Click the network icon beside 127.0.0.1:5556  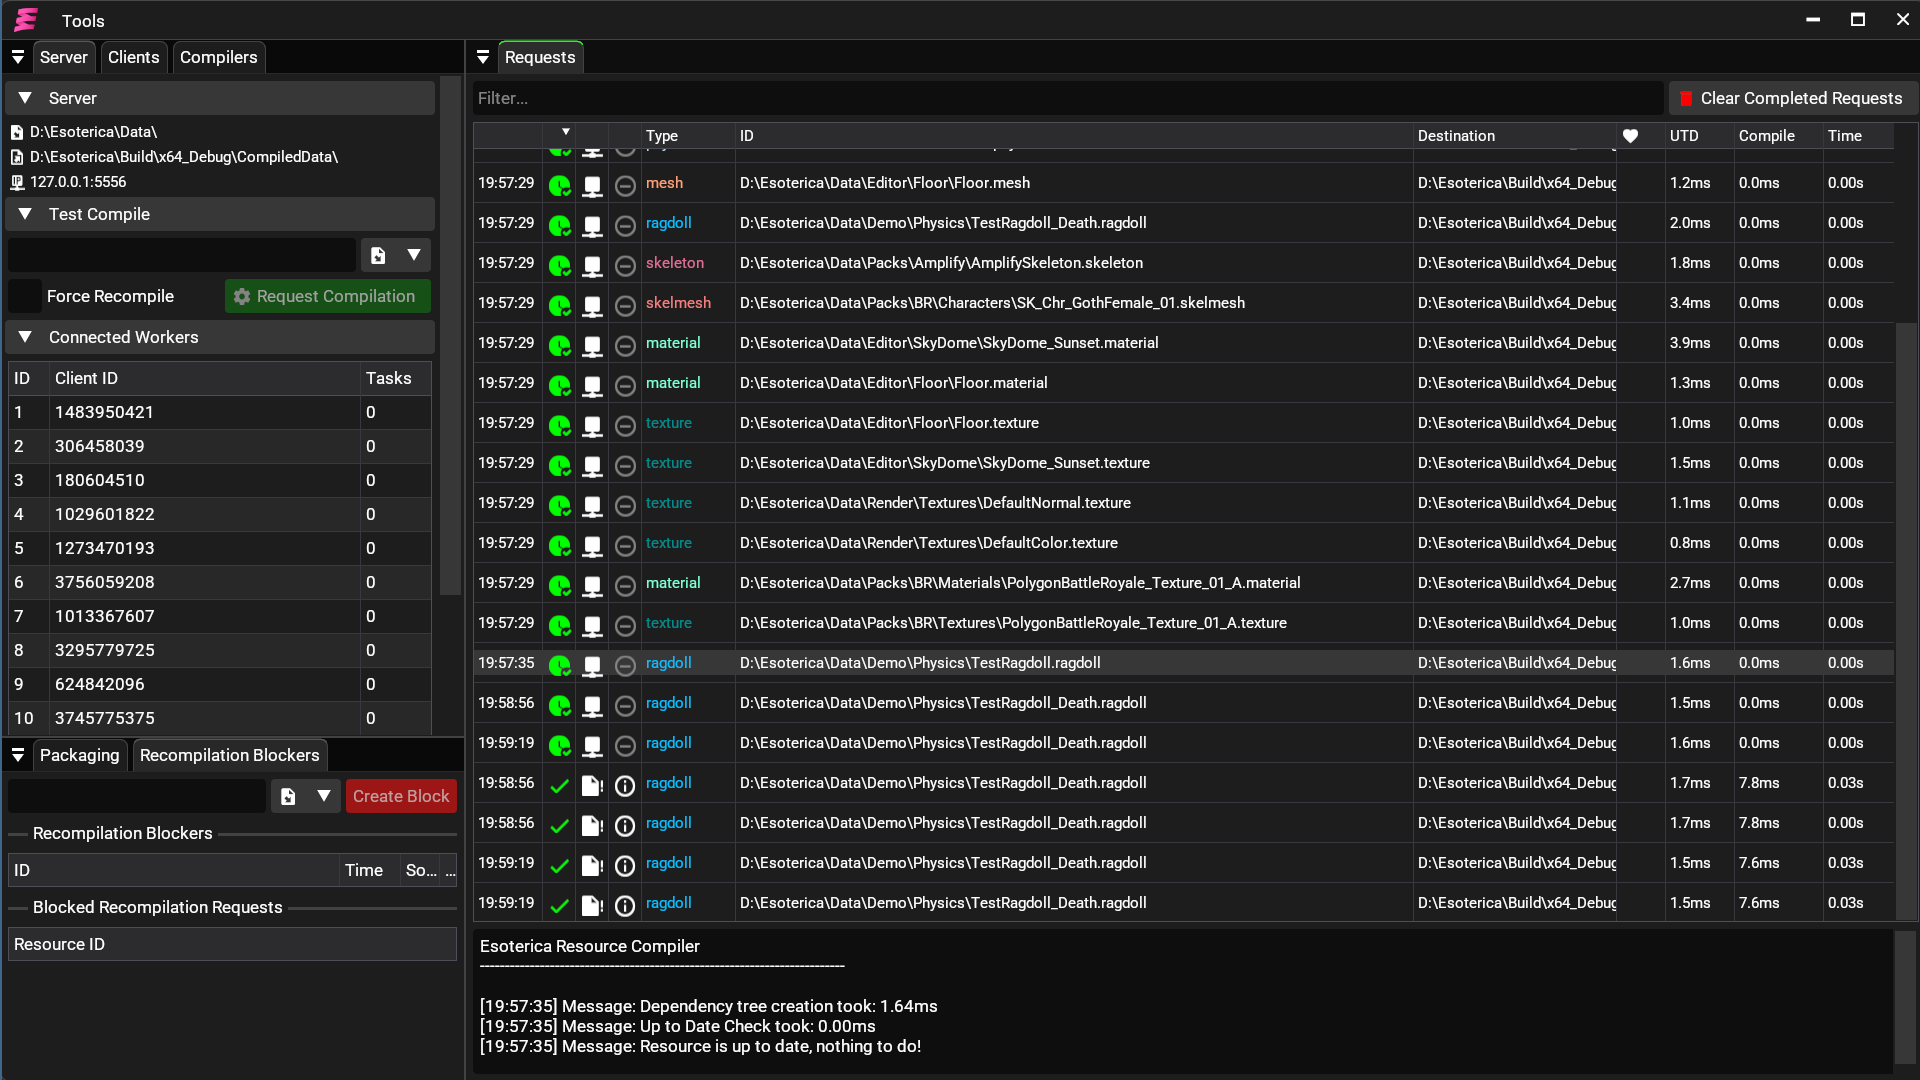[x=17, y=182]
